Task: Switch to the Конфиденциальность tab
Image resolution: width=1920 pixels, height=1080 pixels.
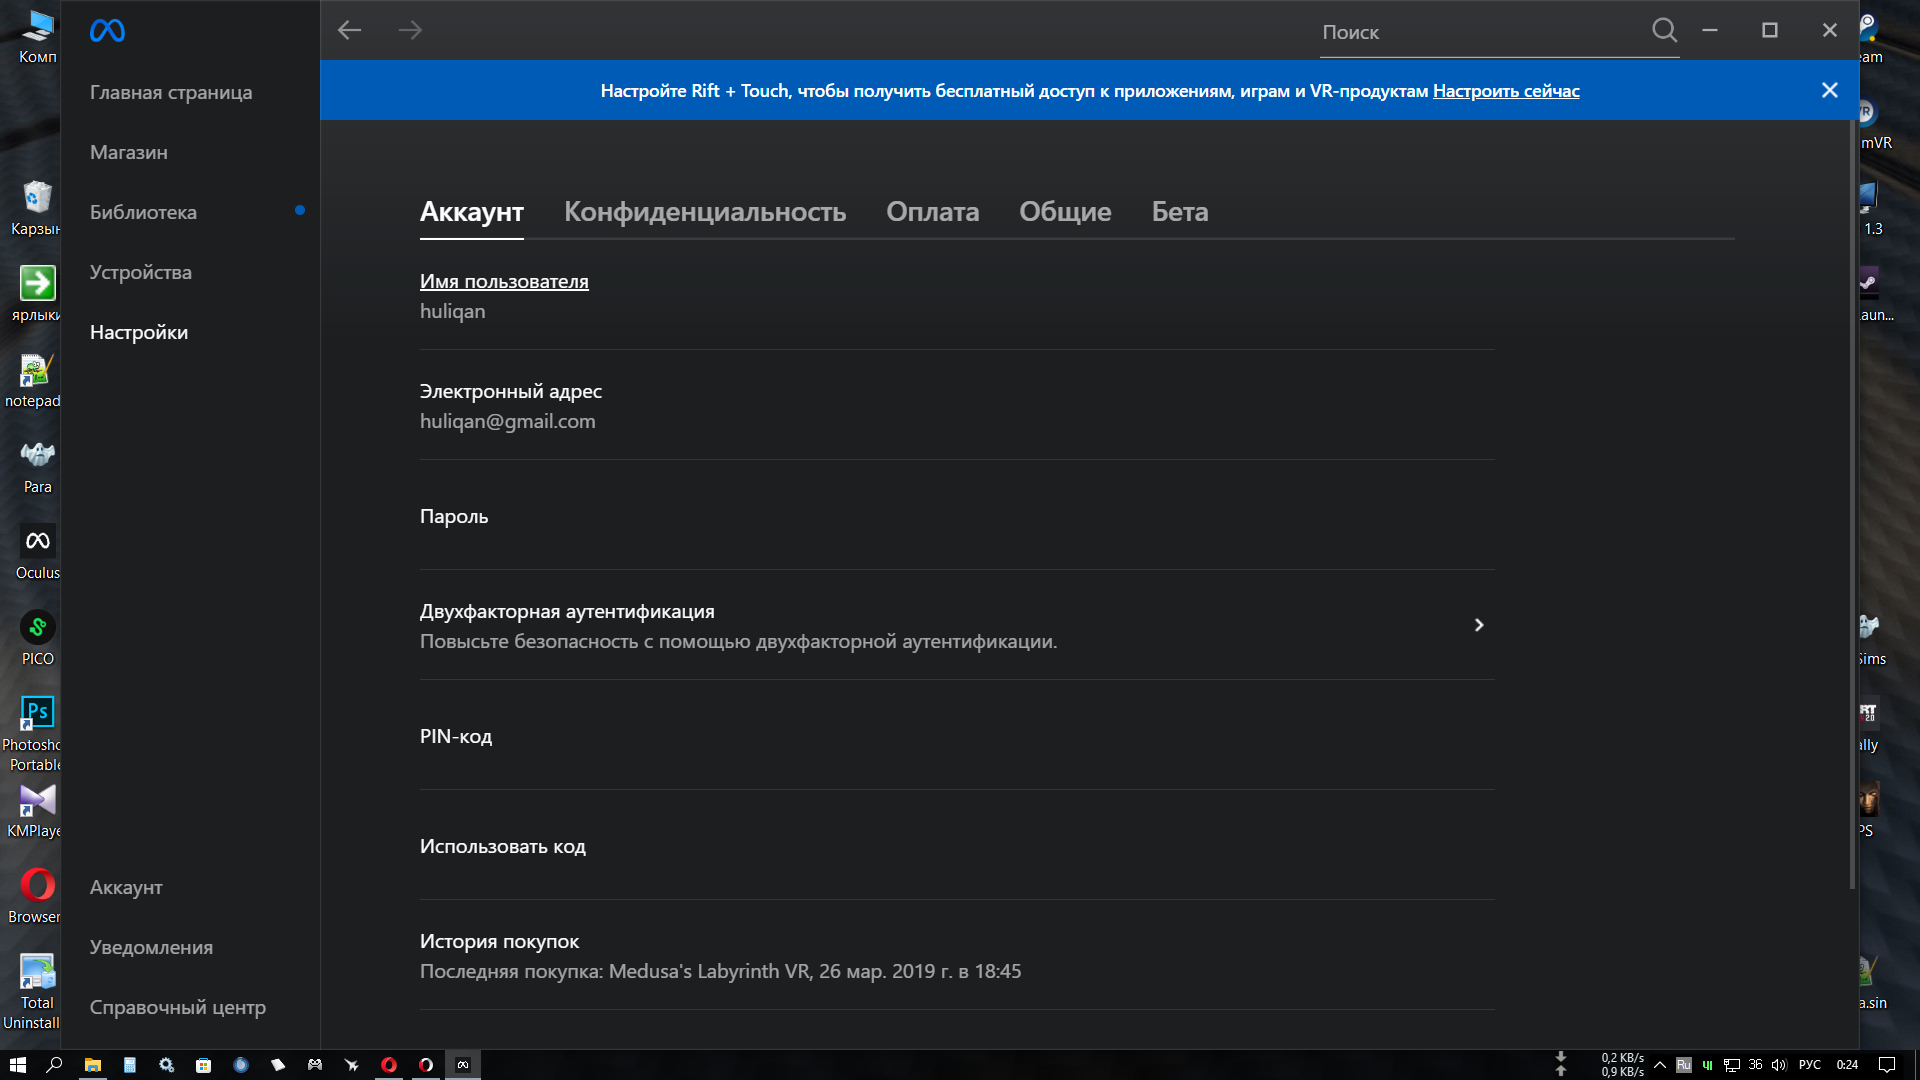Action: tap(705, 212)
